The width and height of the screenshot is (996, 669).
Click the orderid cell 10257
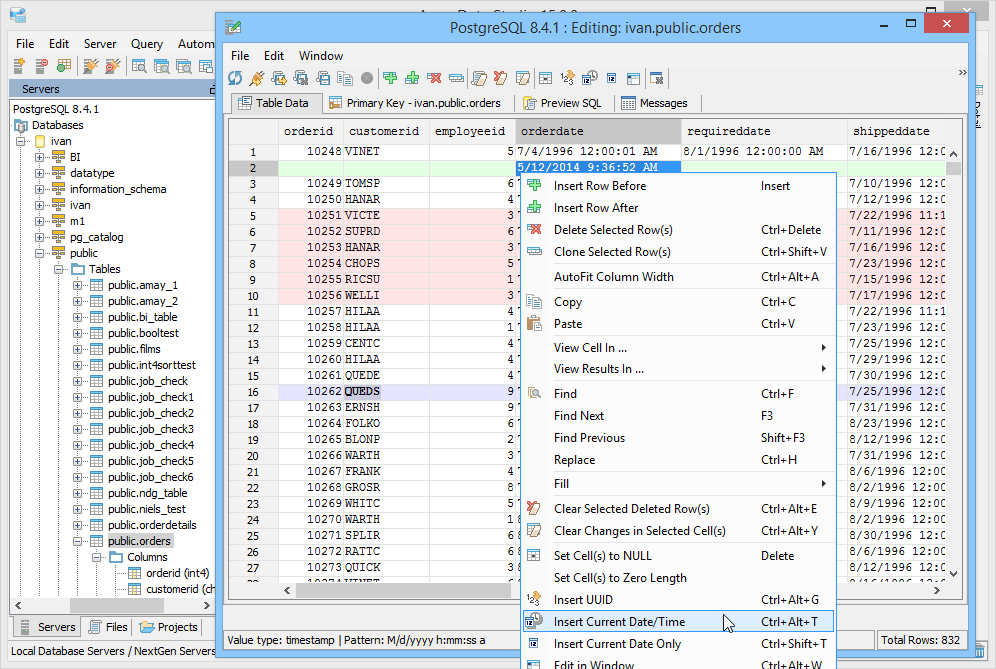[311, 311]
